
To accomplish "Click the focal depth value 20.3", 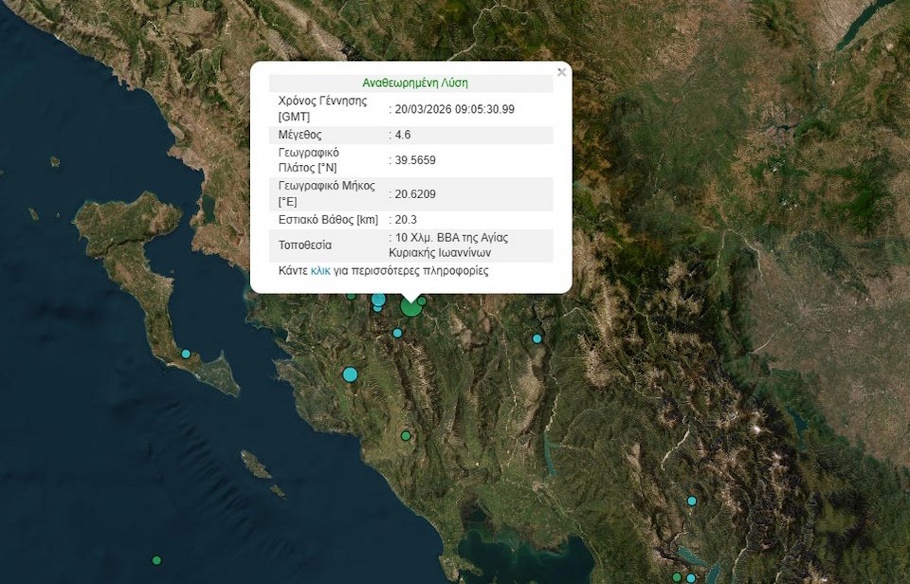I will (x=406, y=219).
